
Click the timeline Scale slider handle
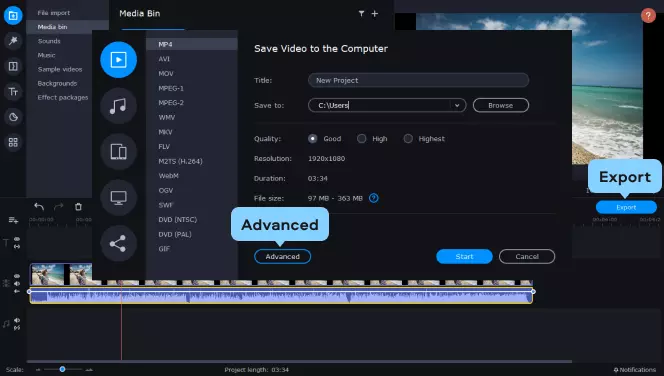(x=62, y=369)
